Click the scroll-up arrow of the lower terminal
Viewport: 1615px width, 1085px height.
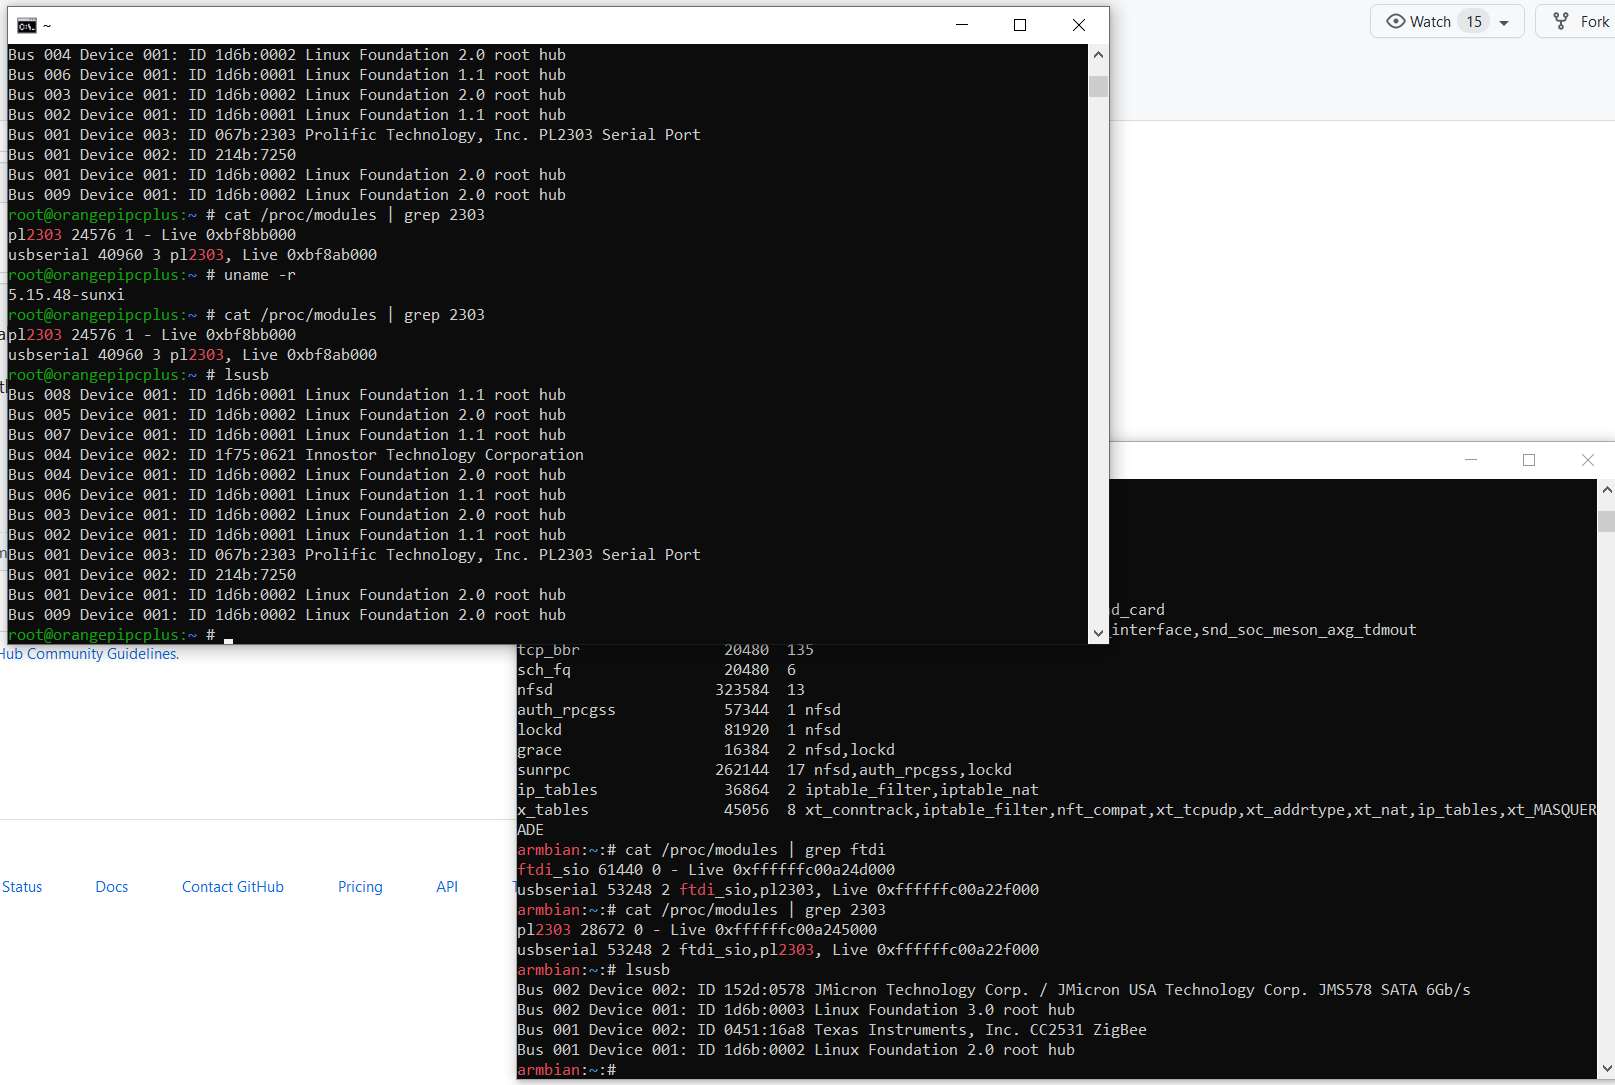click(x=1606, y=489)
